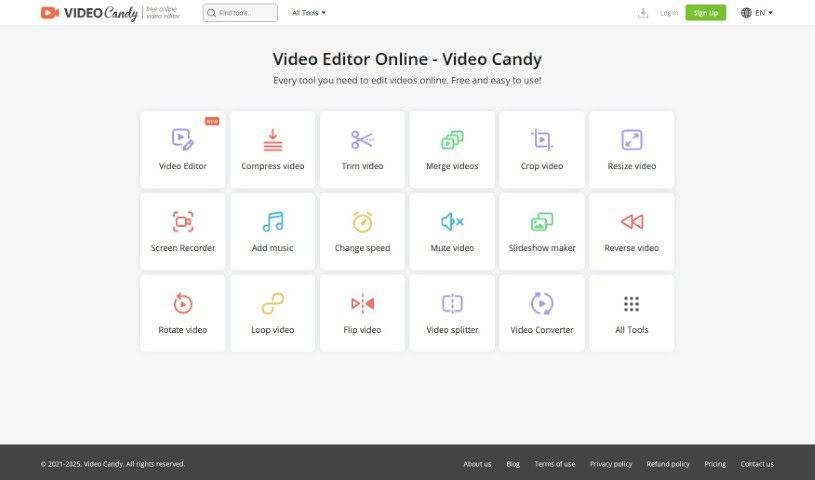Select the Trim video scissors icon
The height and width of the screenshot is (480, 815).
(x=362, y=140)
